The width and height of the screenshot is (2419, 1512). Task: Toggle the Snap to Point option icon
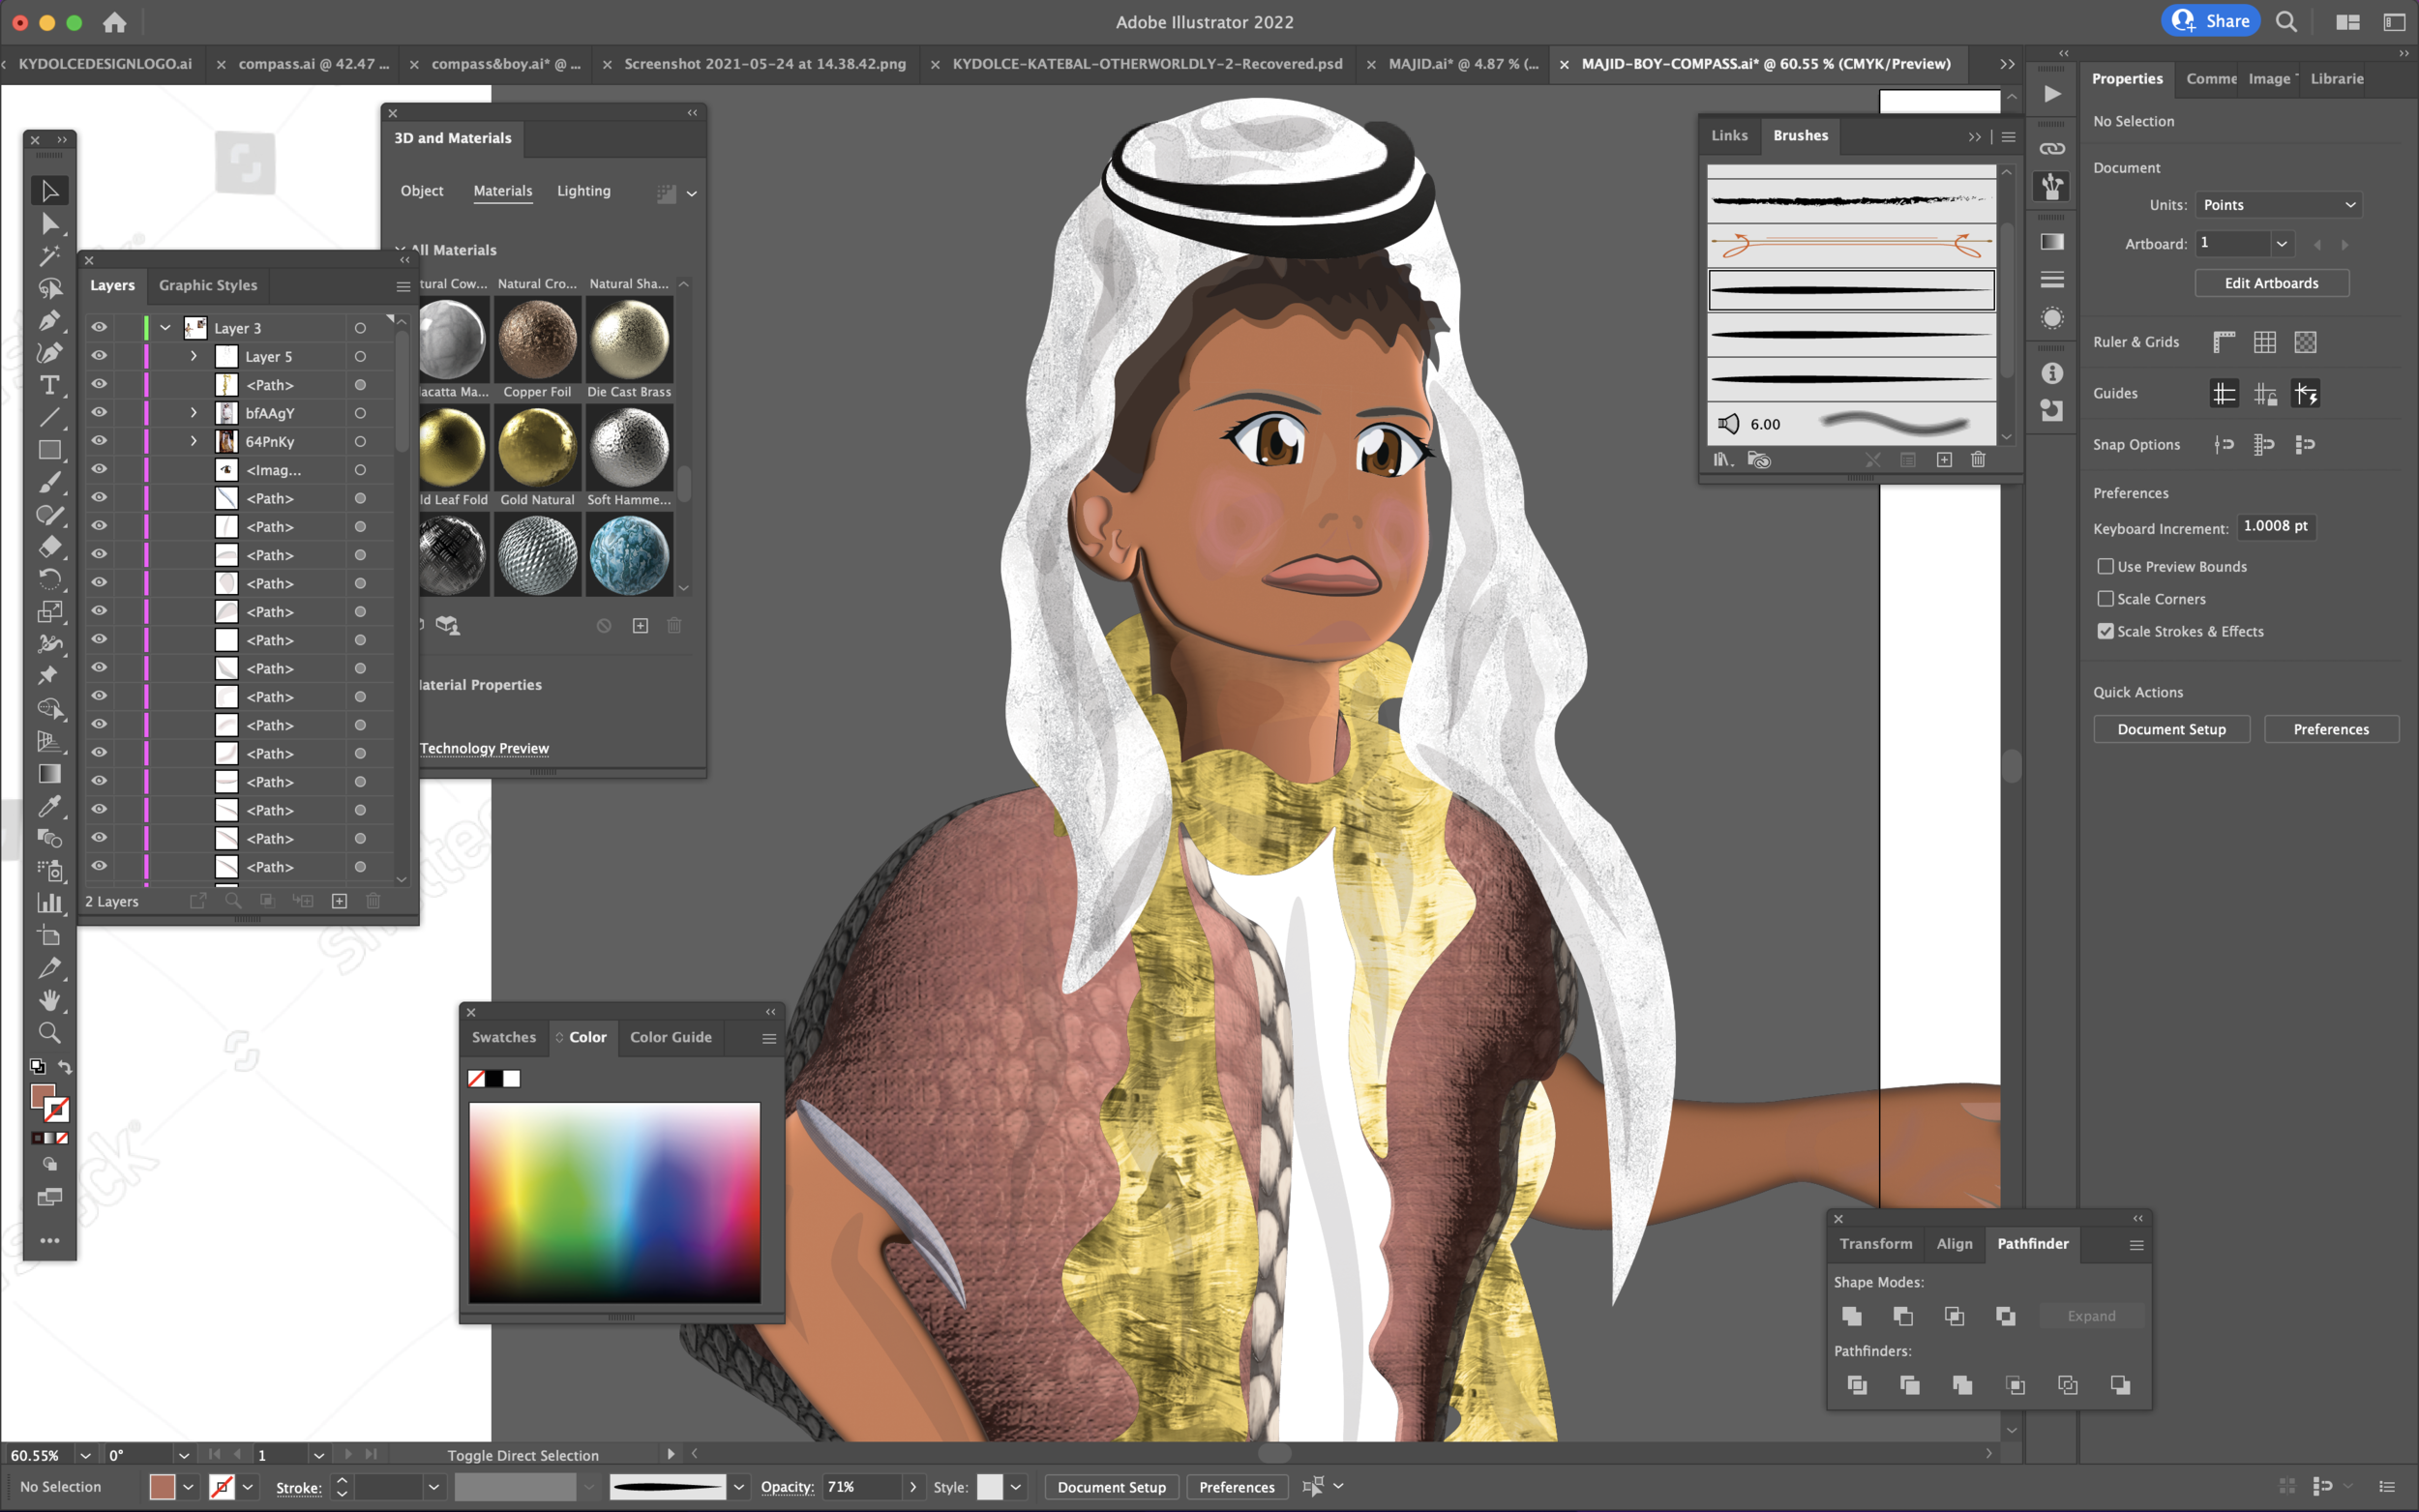pos(2223,444)
